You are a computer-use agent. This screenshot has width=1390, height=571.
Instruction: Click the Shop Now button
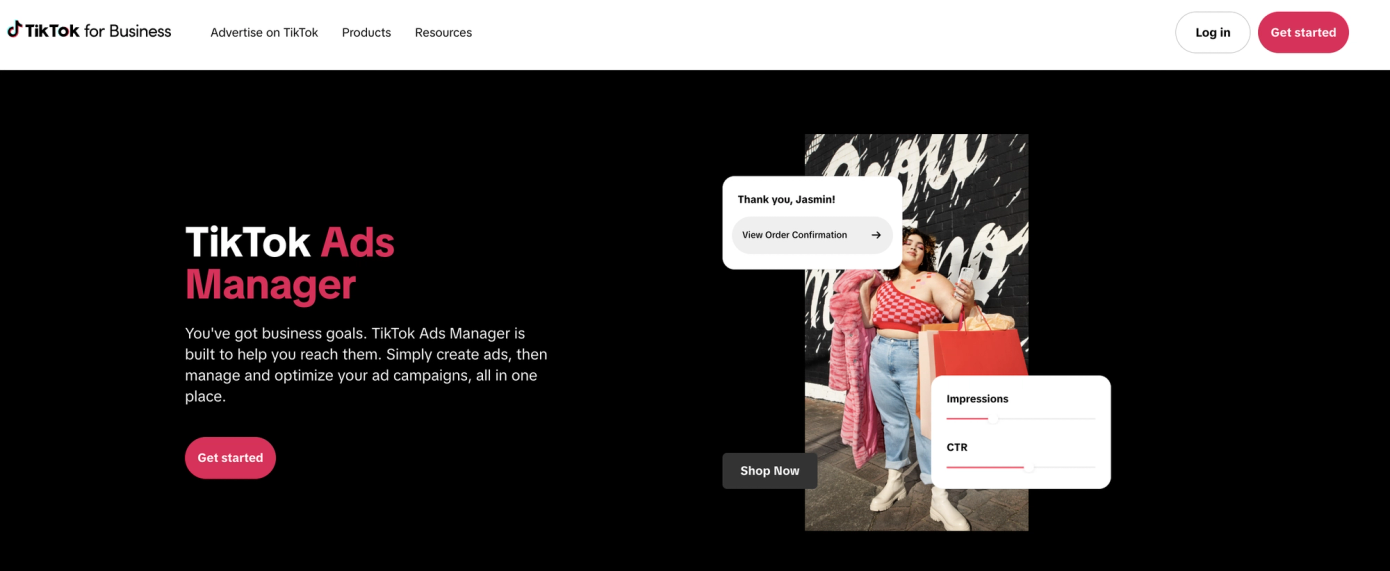point(769,470)
